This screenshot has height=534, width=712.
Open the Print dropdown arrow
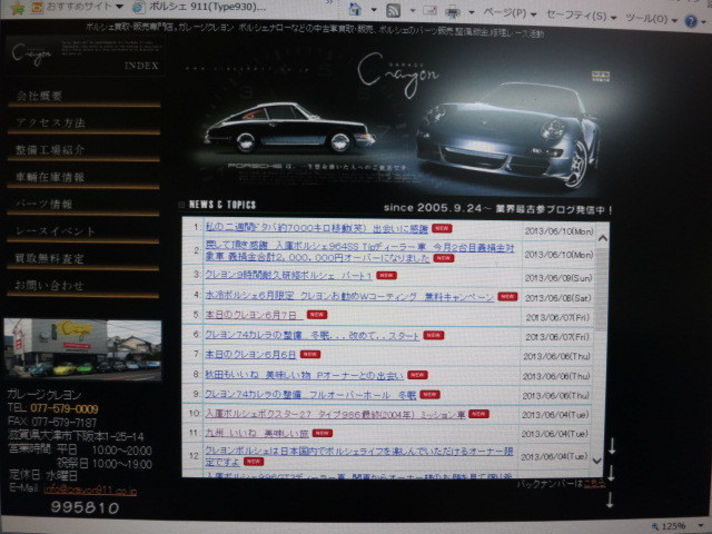tap(471, 12)
